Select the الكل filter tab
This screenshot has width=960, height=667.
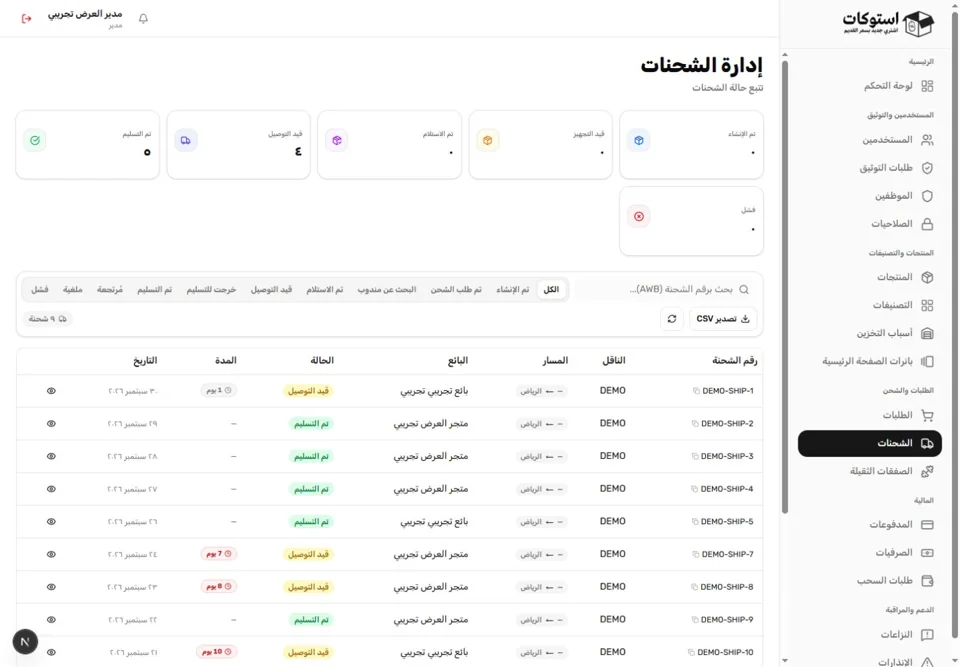[x=551, y=290]
